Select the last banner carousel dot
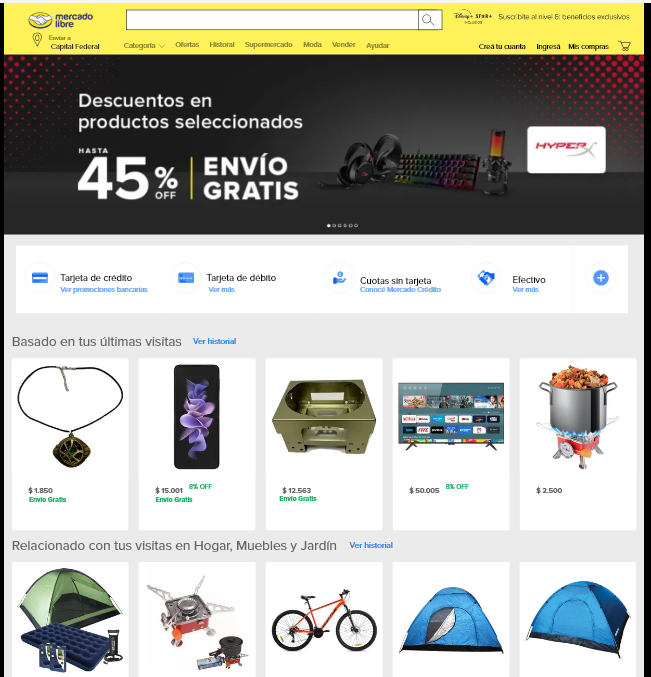 coord(356,225)
